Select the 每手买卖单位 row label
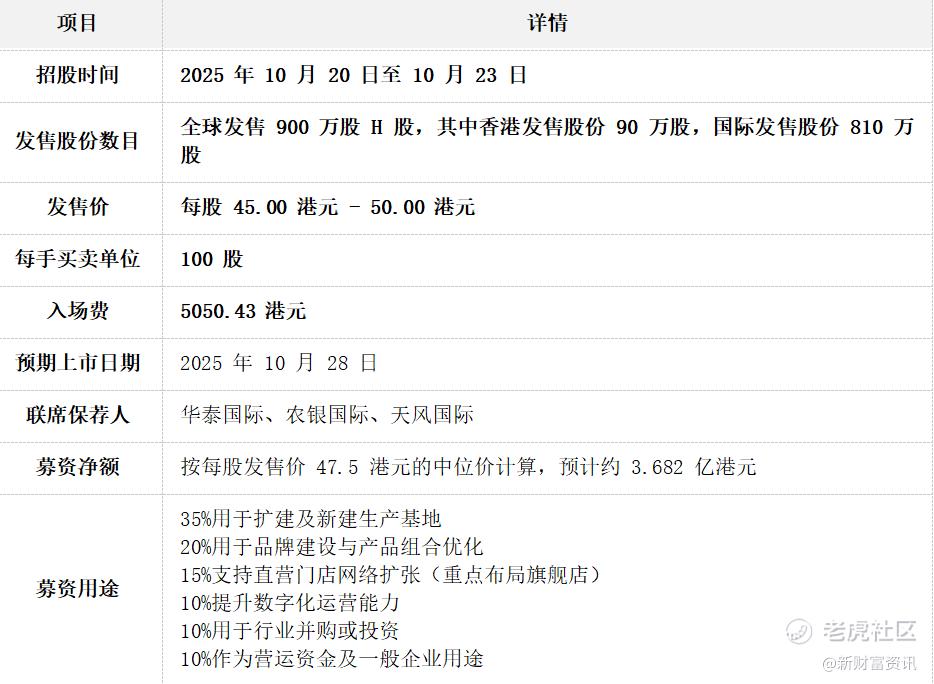Screen dimensions: 934x684 [77, 259]
